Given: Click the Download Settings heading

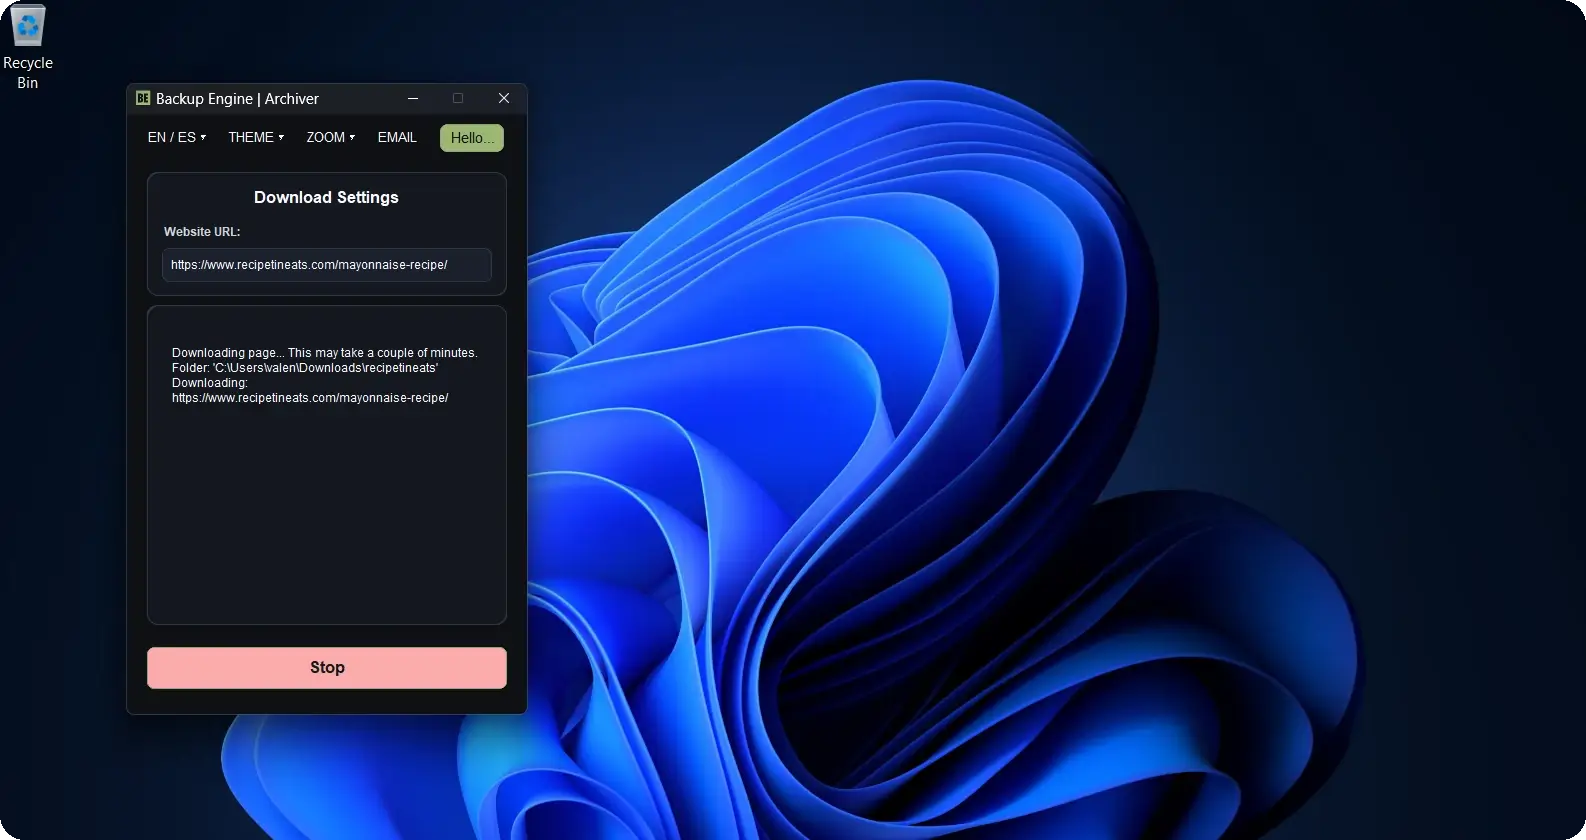Looking at the screenshot, I should pyautogui.click(x=326, y=197).
